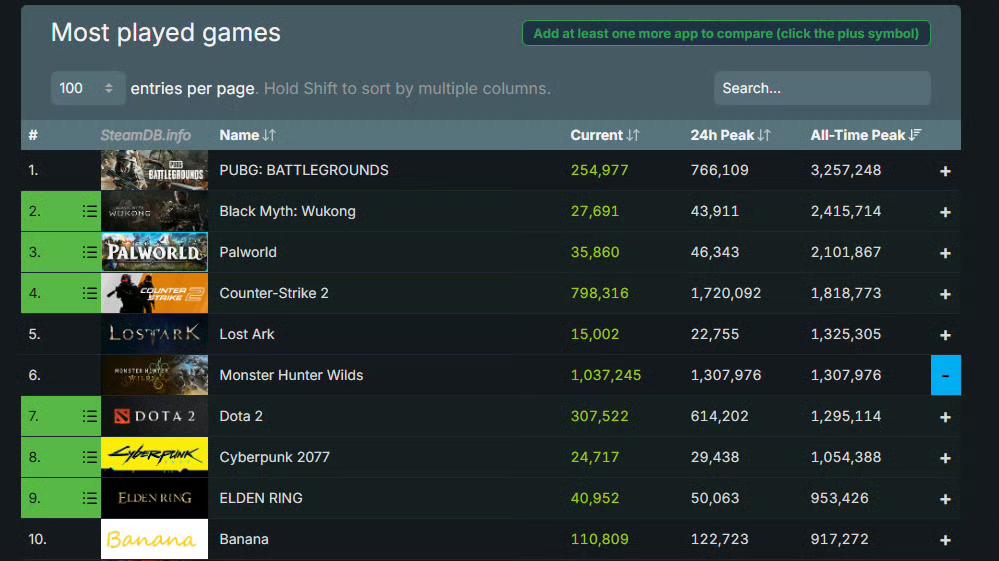Click the Search input field

coord(822,88)
